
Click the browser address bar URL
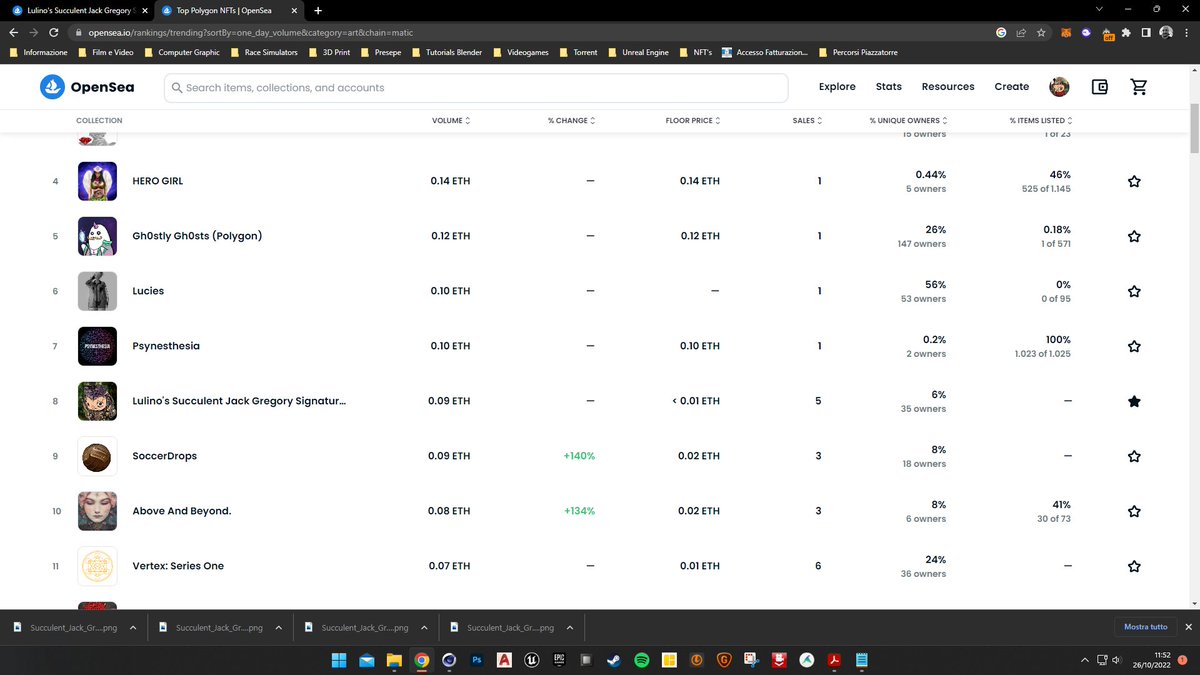[250, 32]
